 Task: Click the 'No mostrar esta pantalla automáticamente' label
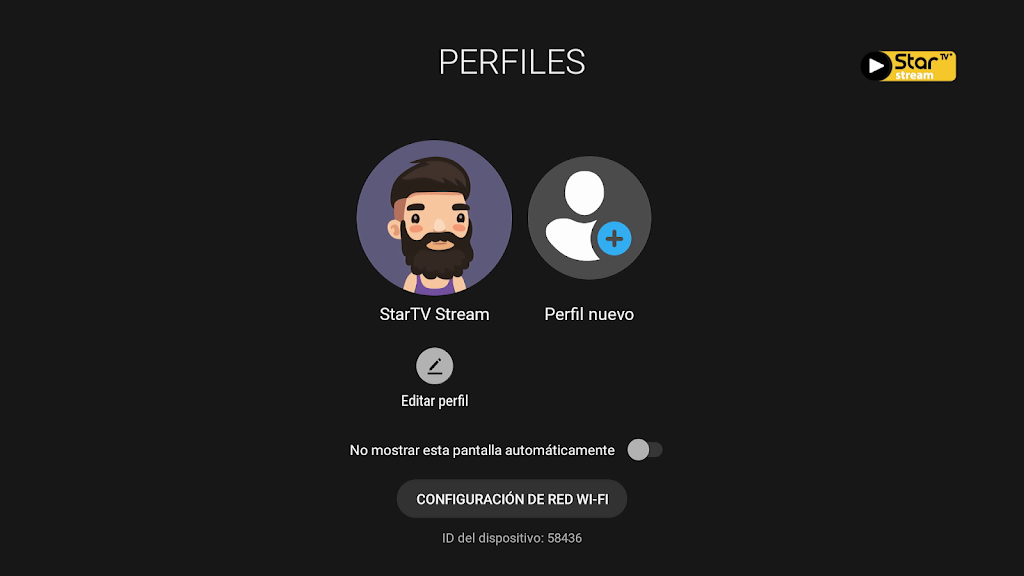(482, 450)
